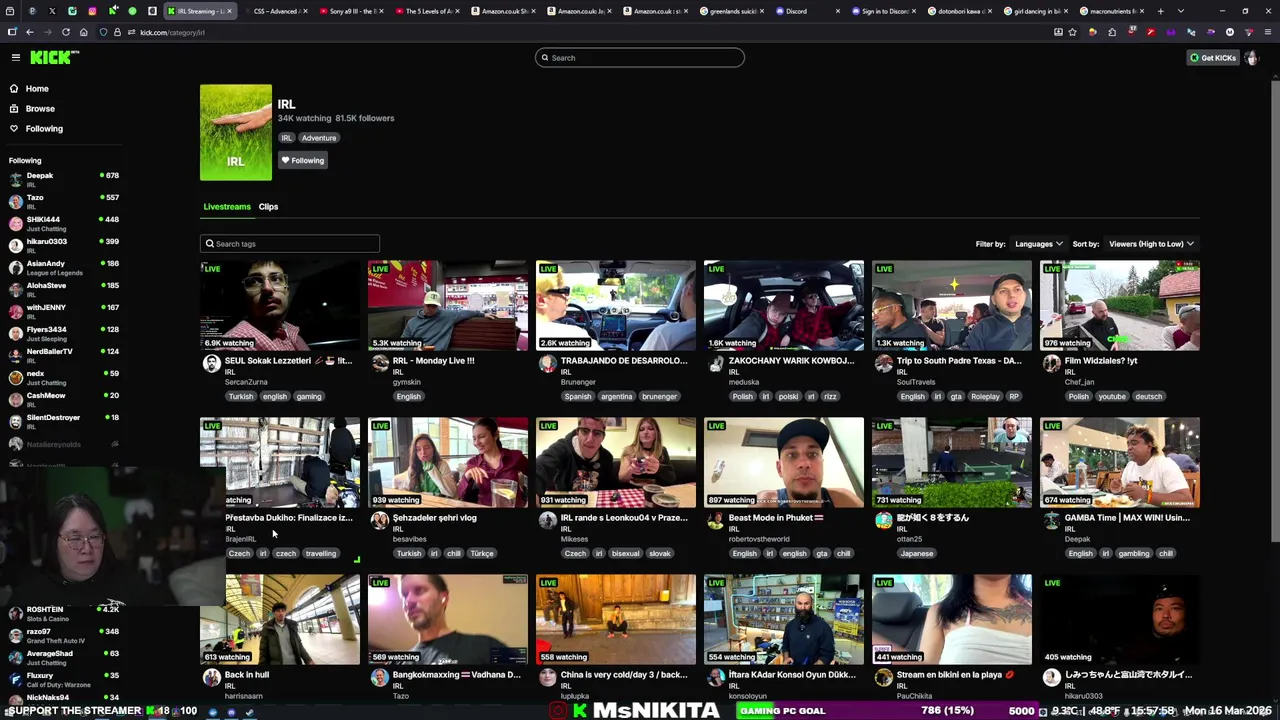Click SoulTravels channel avatar
The image size is (1280, 720).
click(x=883, y=364)
